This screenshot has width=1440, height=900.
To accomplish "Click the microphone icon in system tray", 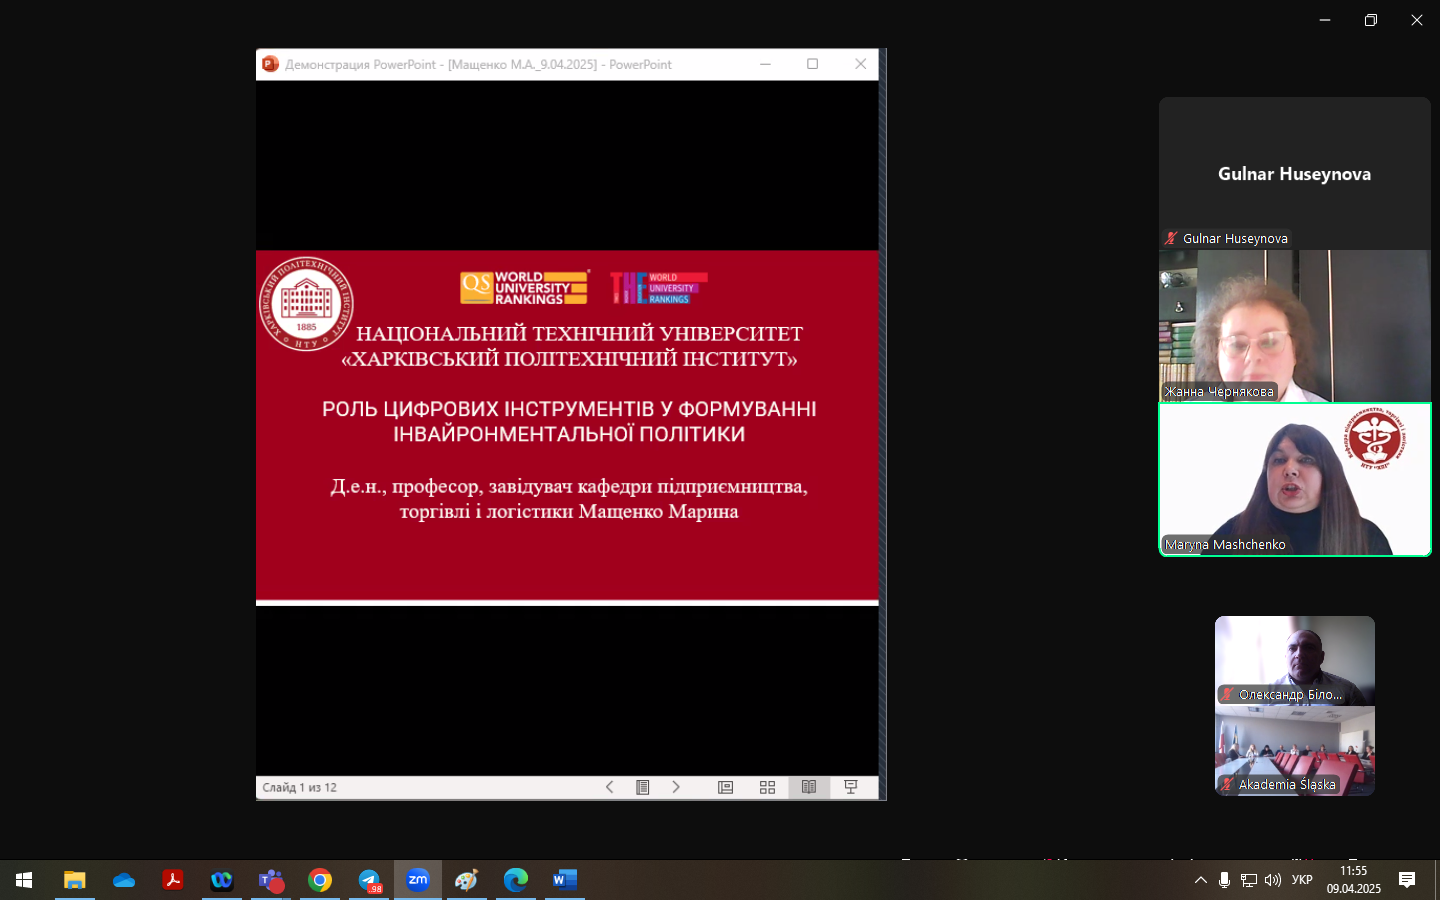I will point(1224,880).
